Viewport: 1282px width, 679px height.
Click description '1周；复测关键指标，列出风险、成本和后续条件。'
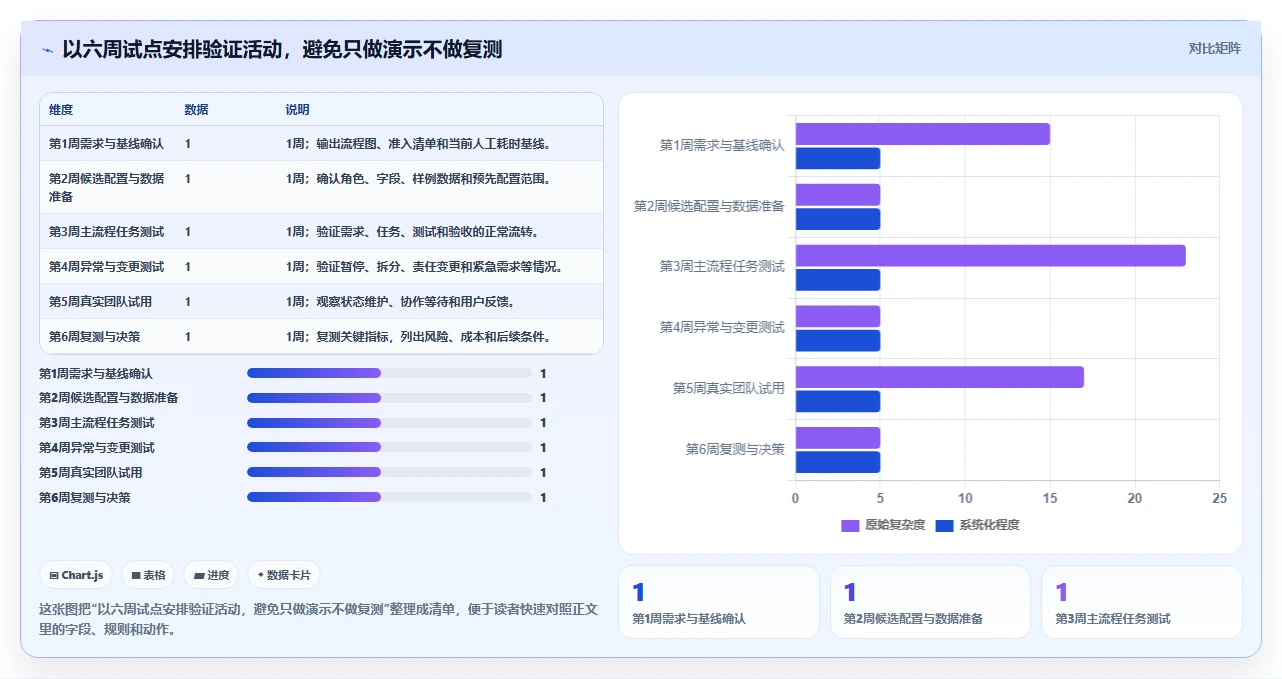pyautogui.click(x=418, y=337)
